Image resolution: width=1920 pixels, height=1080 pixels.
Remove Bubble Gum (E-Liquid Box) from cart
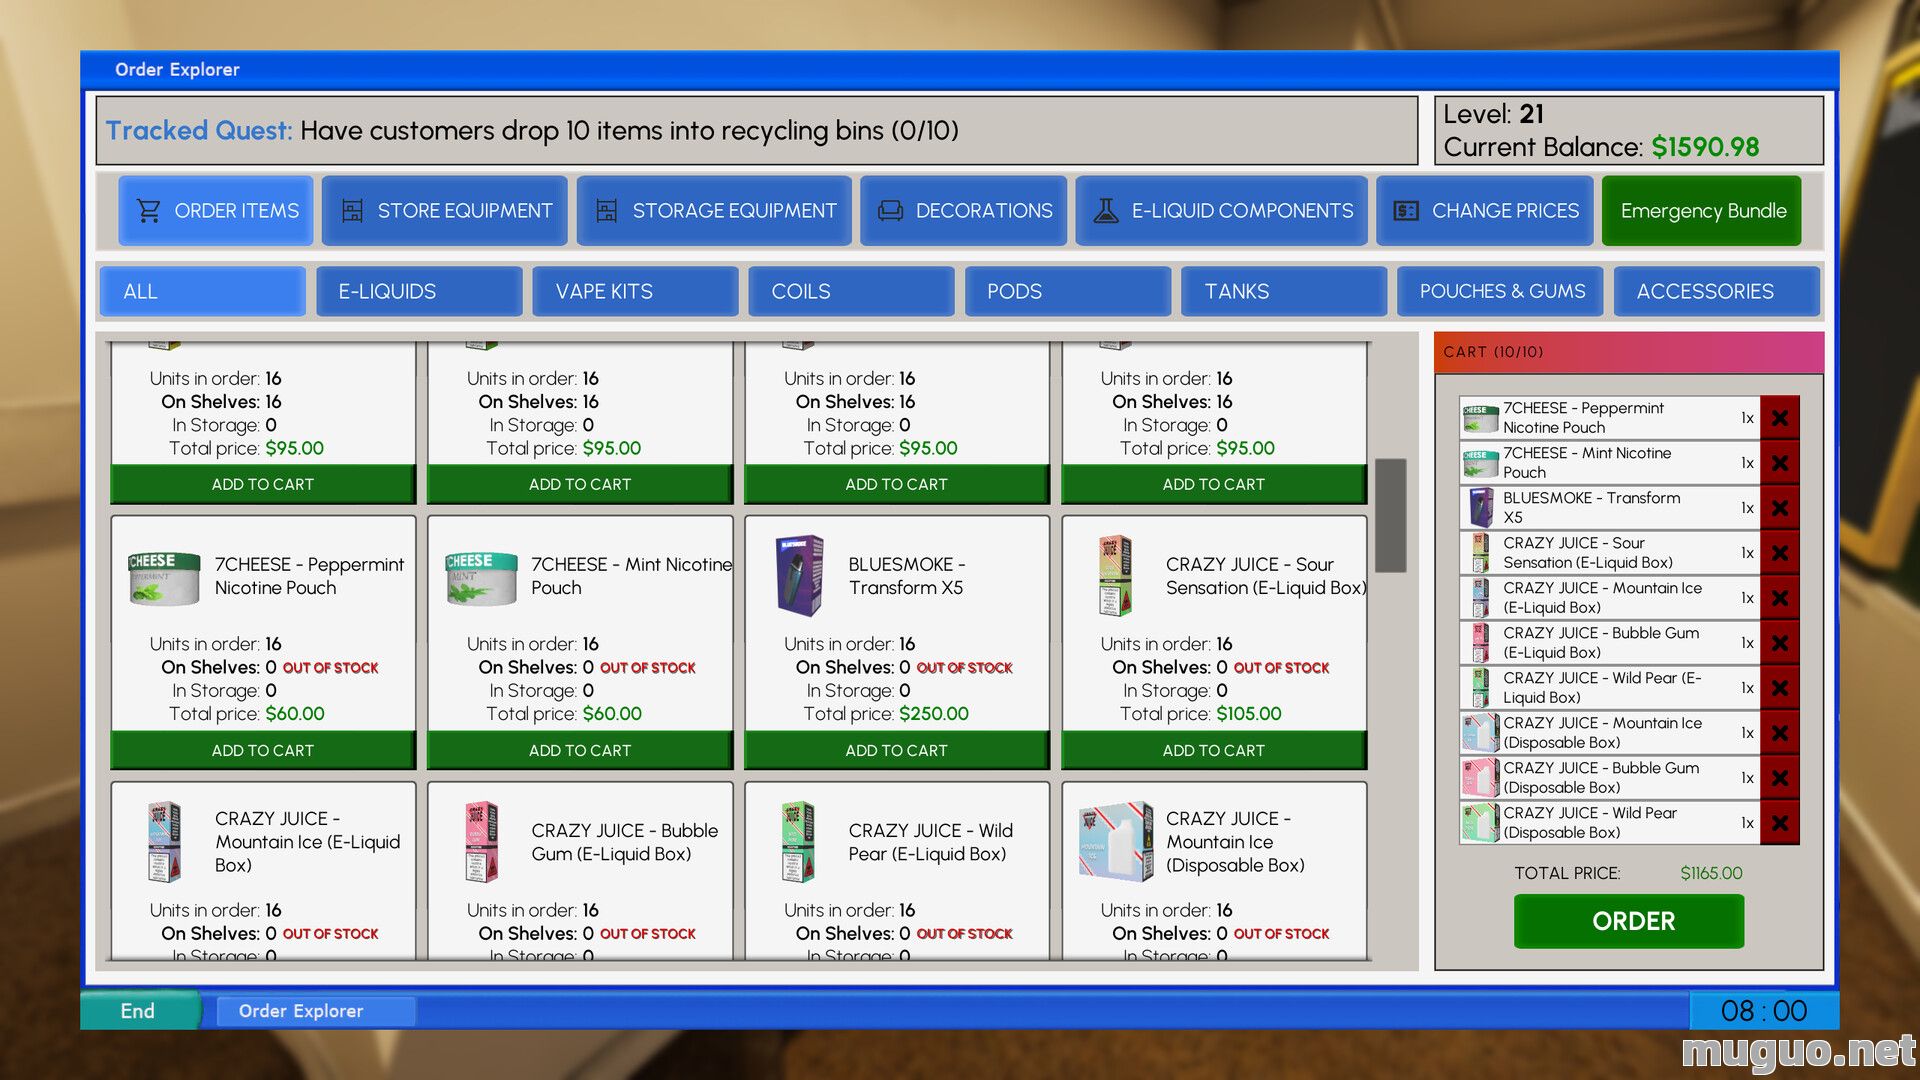pos(1780,643)
